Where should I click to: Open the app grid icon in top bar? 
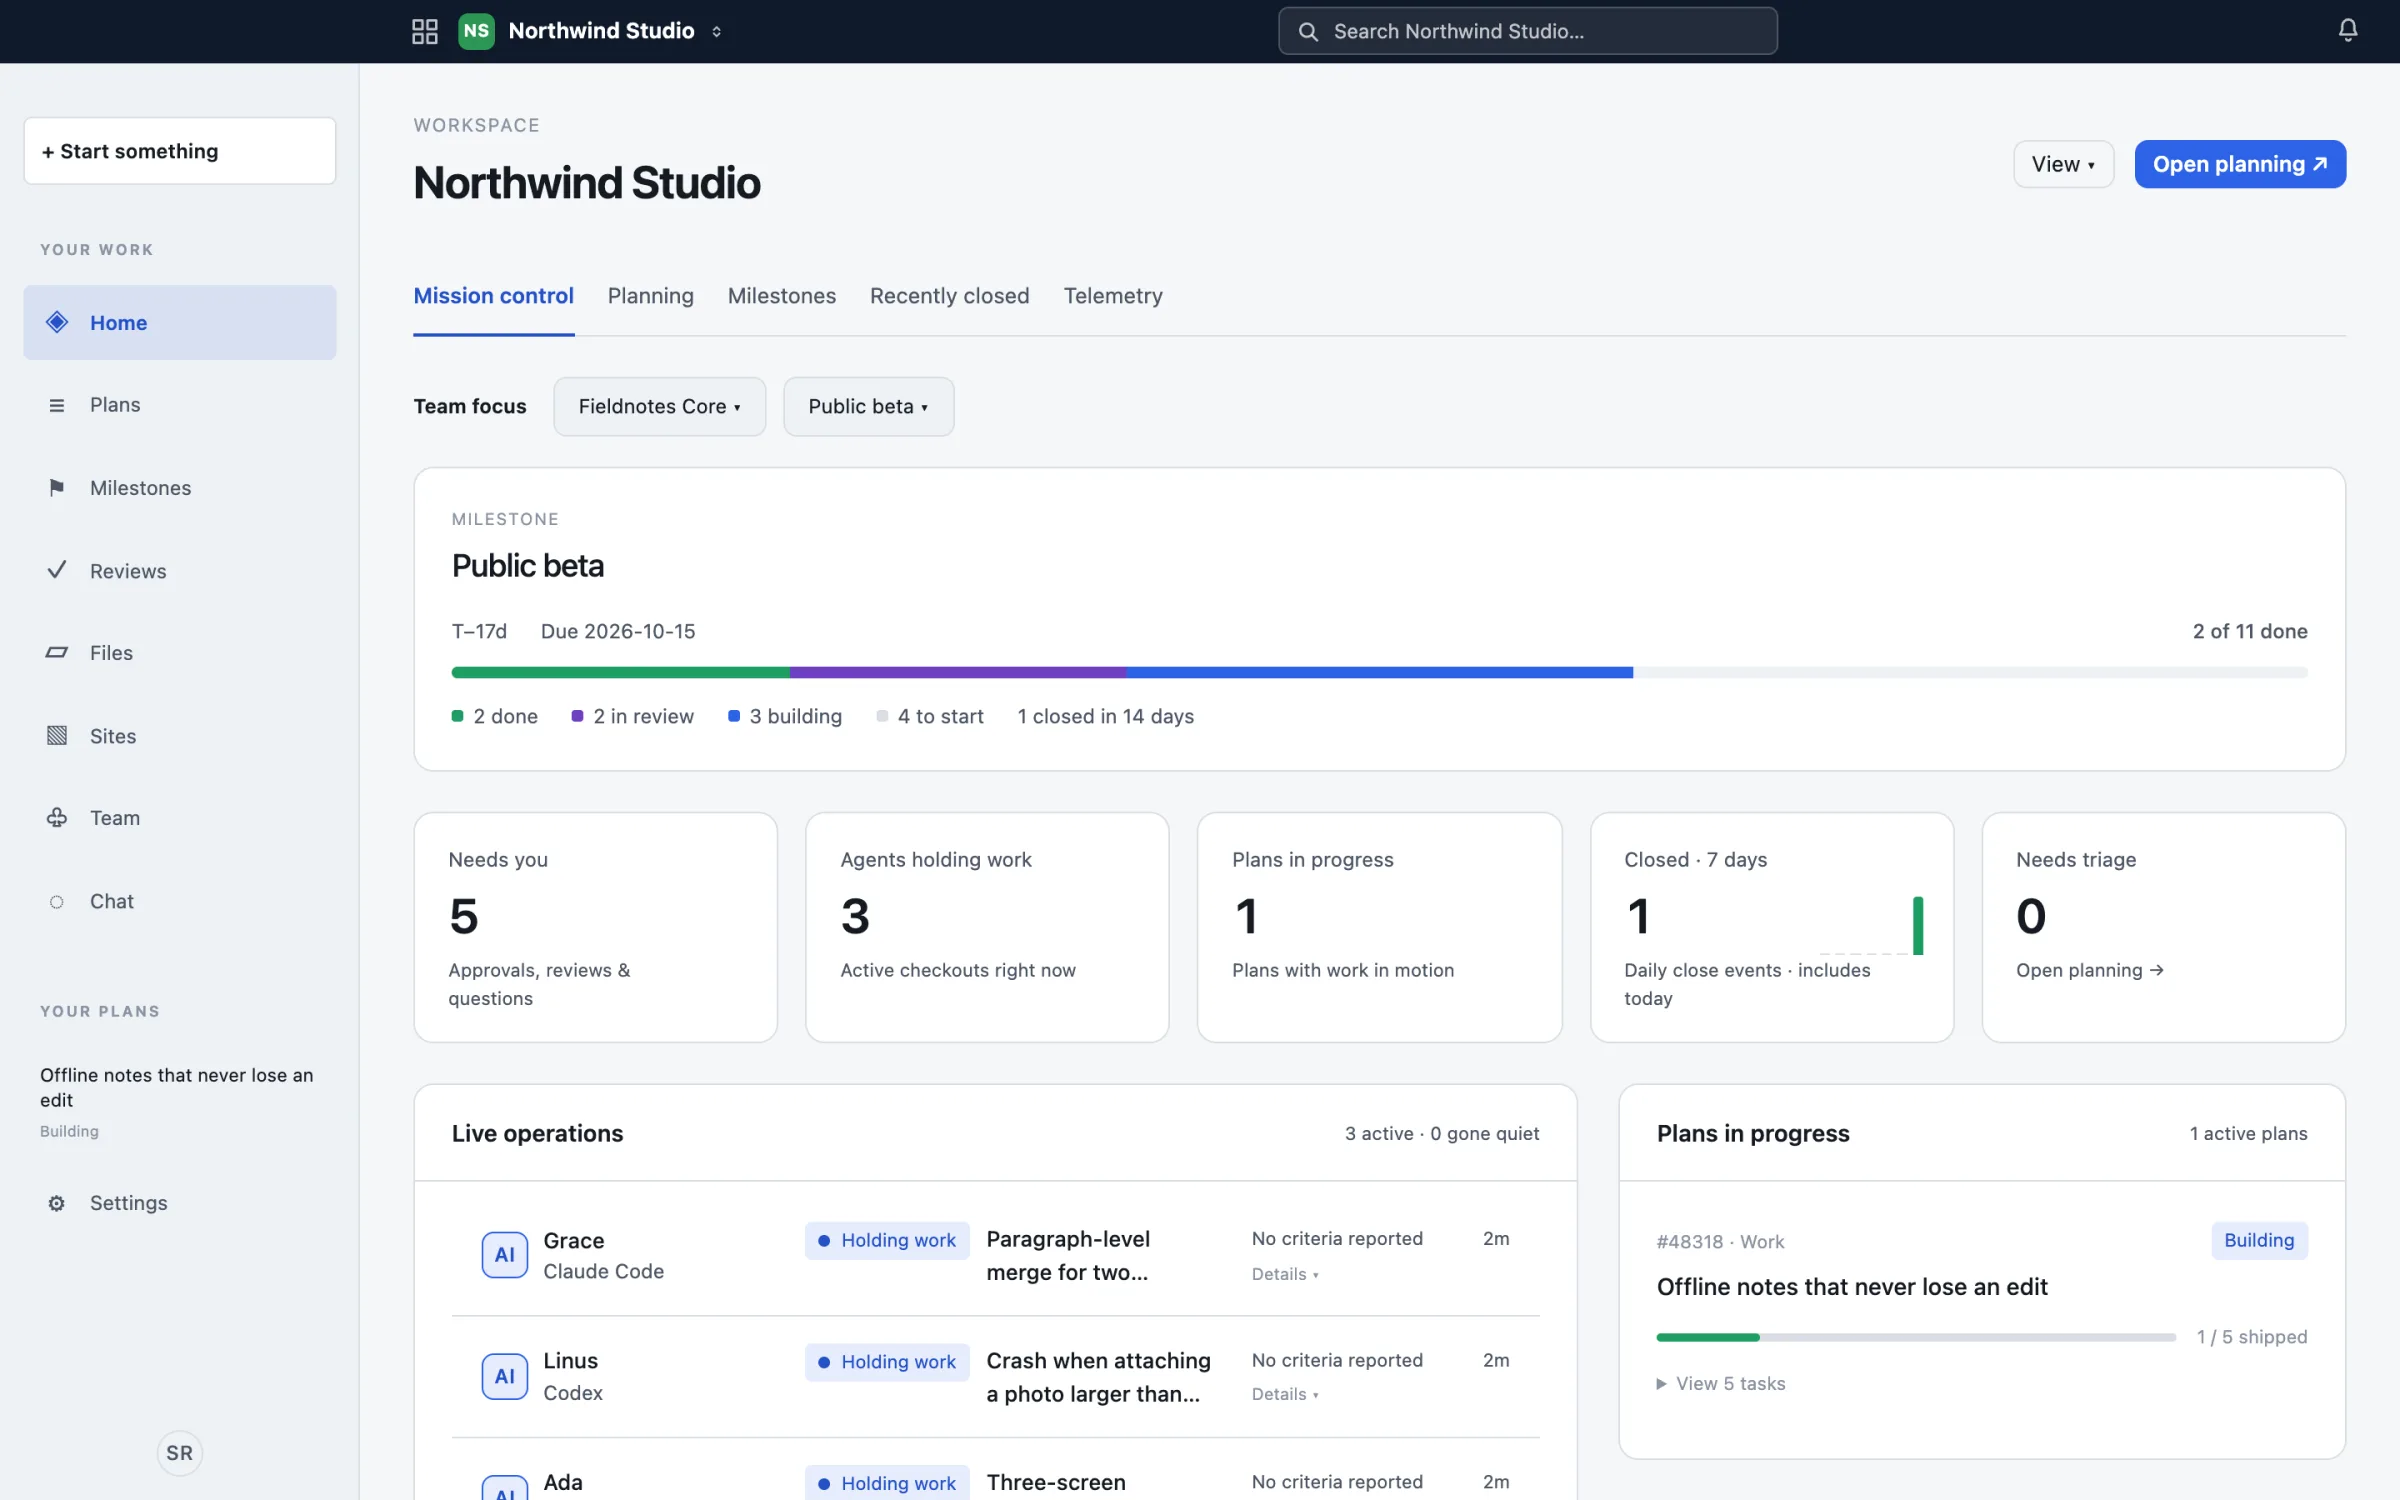425,31
